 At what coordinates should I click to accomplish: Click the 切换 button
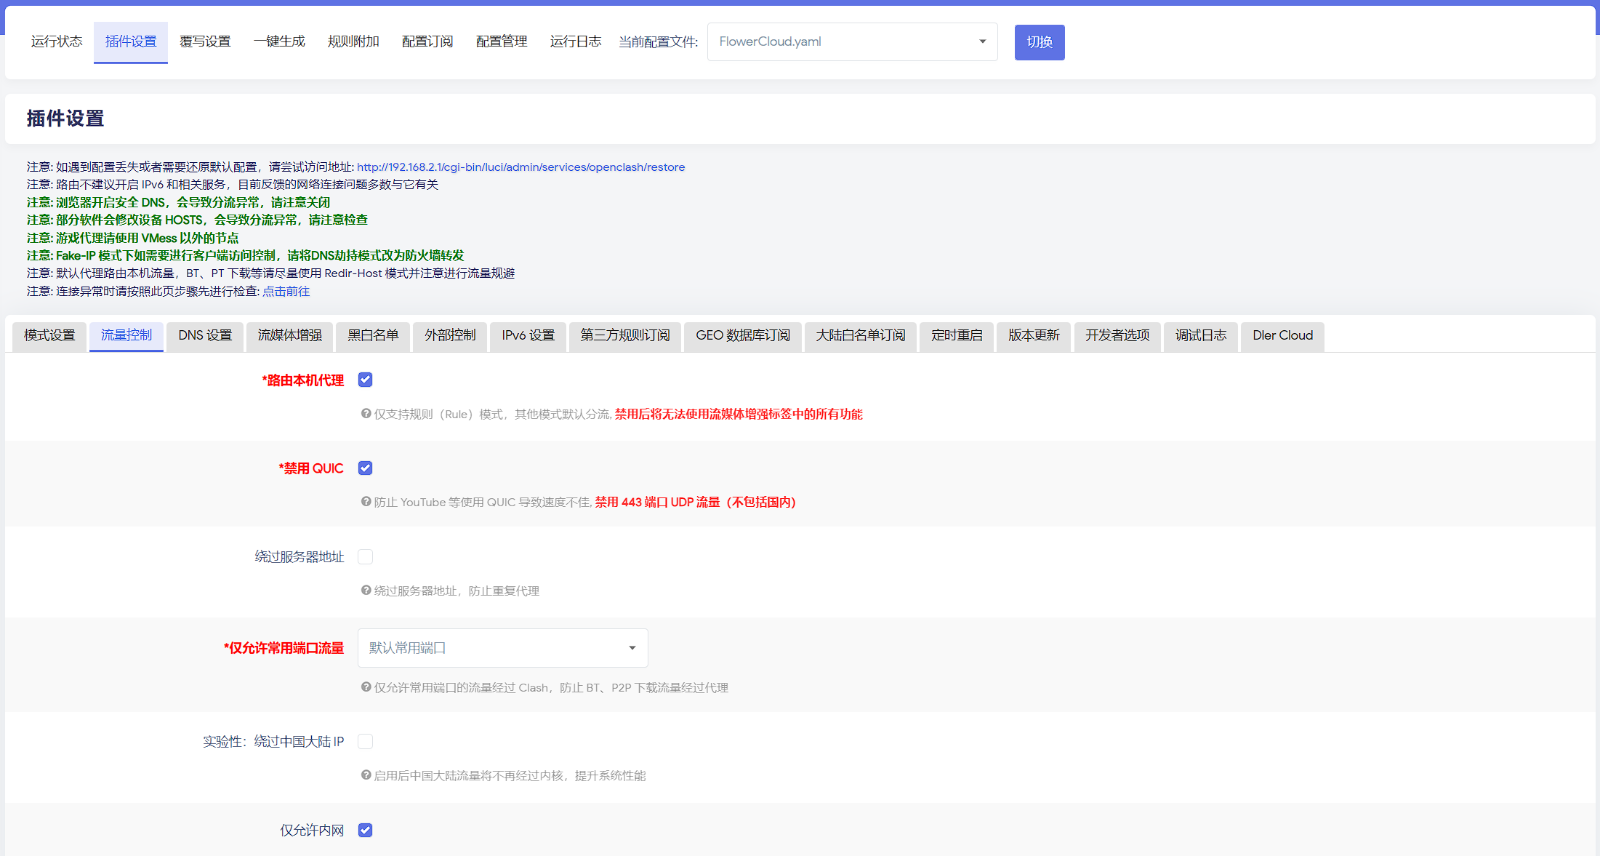[x=1039, y=42]
